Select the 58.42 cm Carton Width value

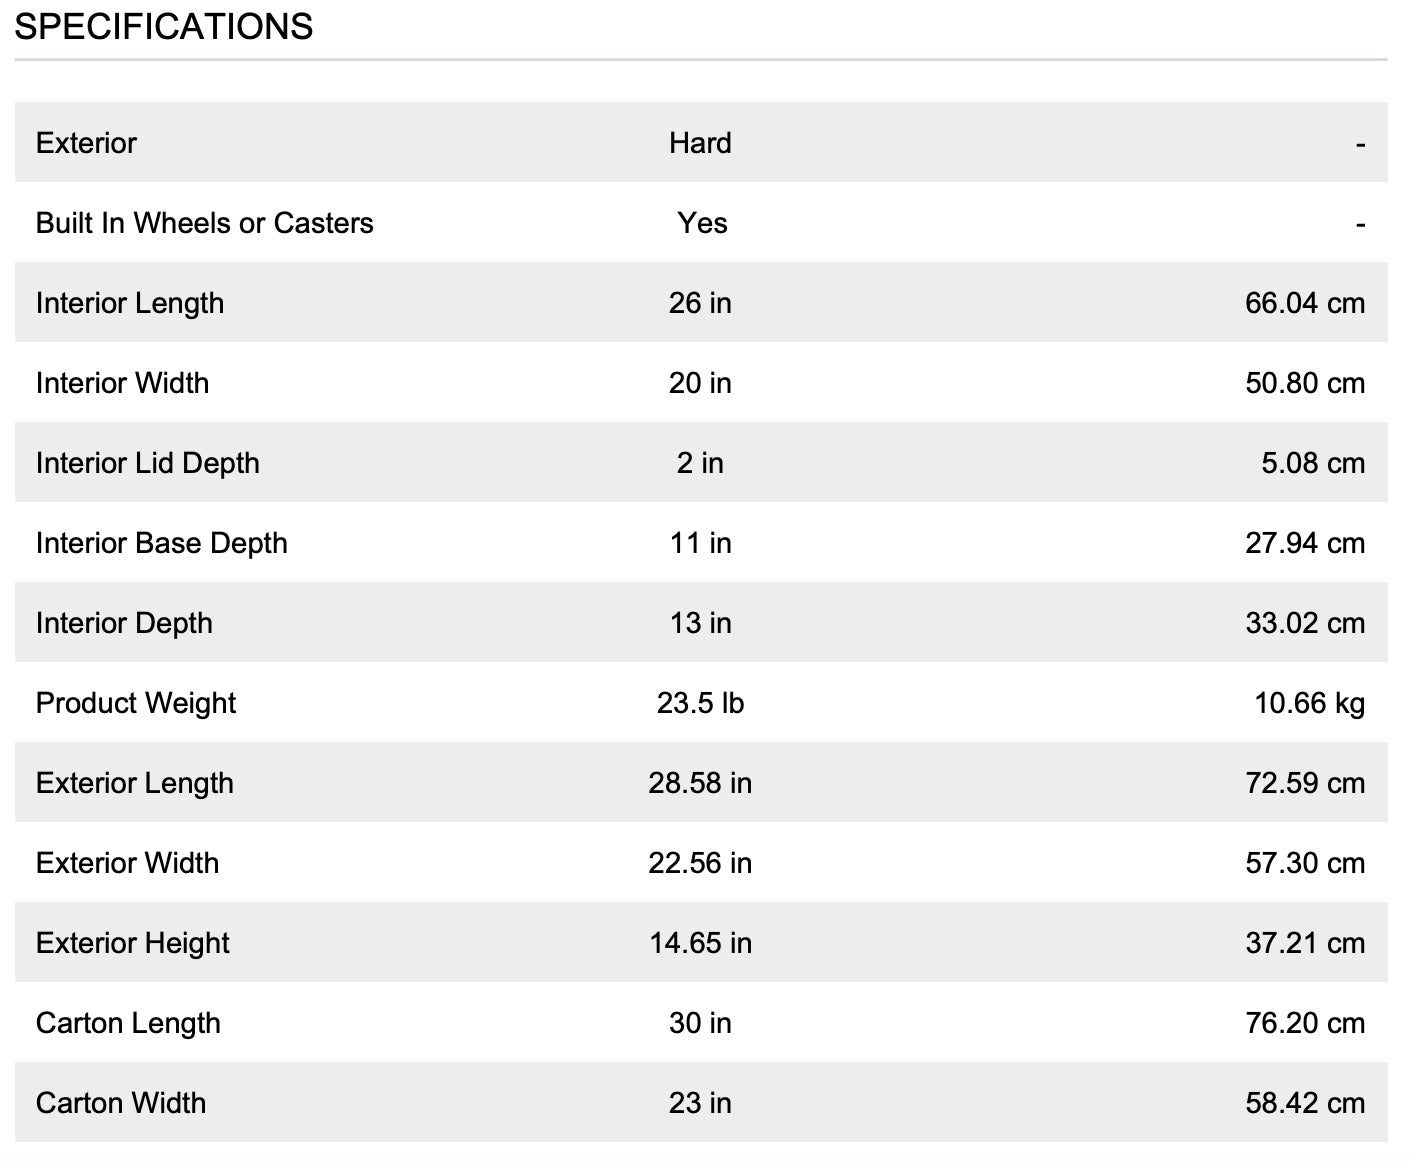coord(1304,1103)
